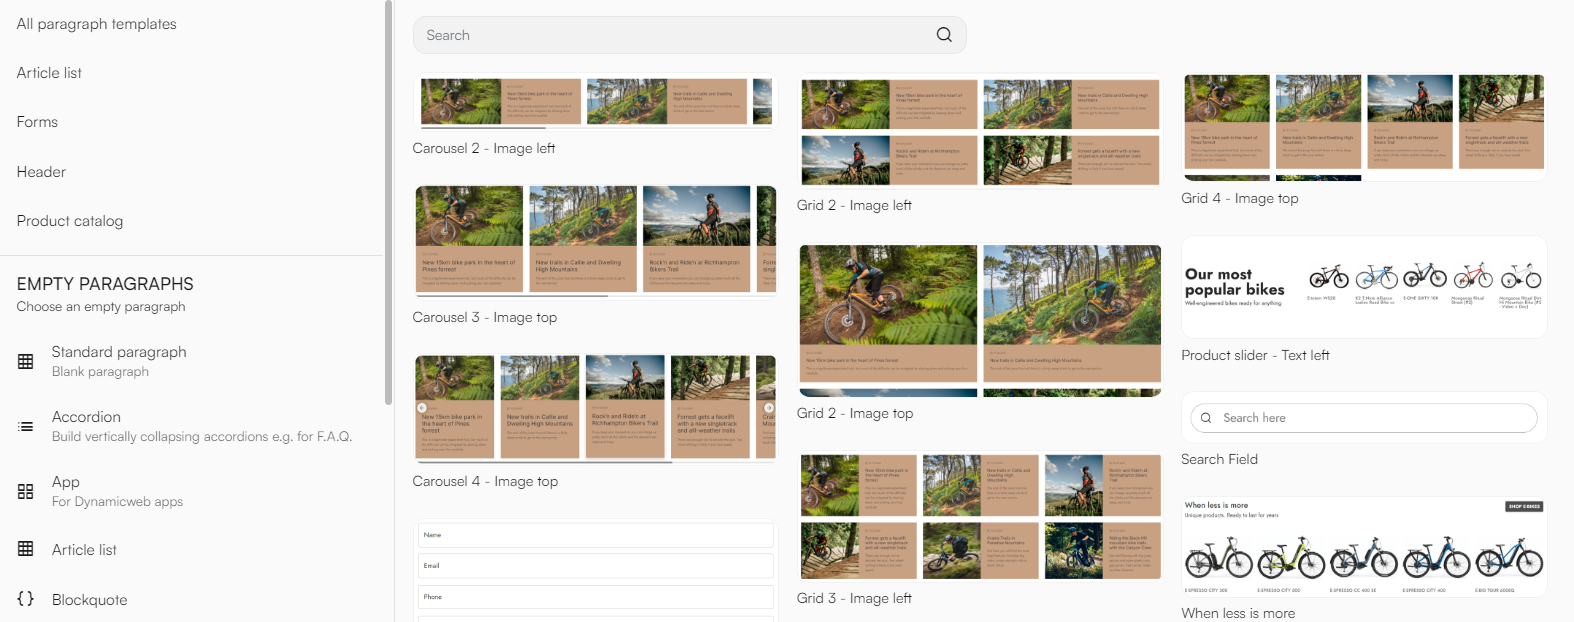1574x622 pixels.
Task: Select the Header template category
Action: point(41,172)
